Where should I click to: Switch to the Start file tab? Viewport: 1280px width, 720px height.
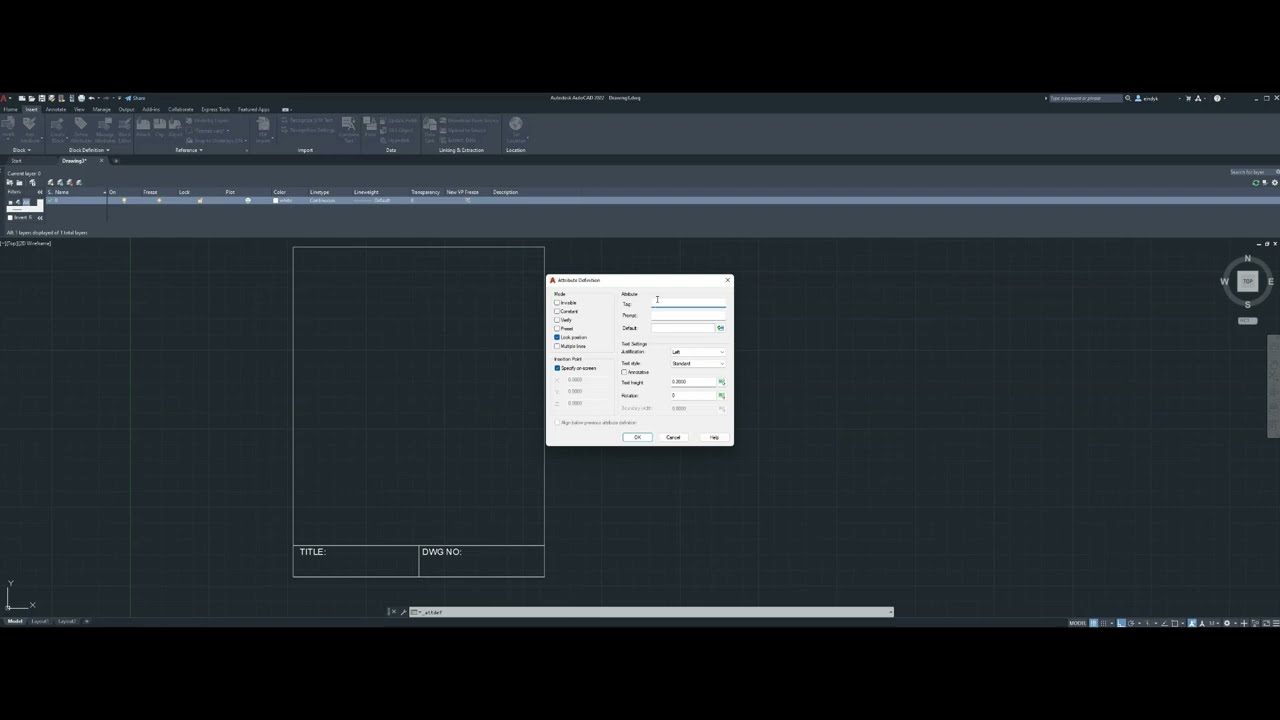16,160
